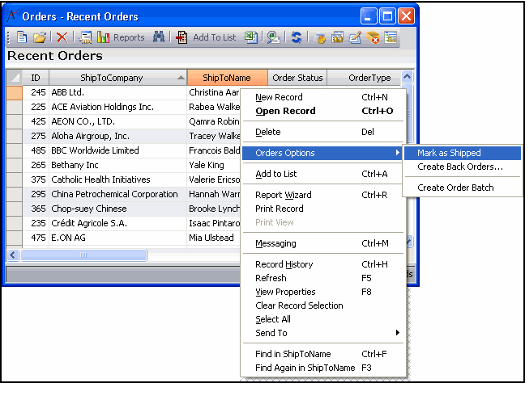Click the Yale King cell

214,165
